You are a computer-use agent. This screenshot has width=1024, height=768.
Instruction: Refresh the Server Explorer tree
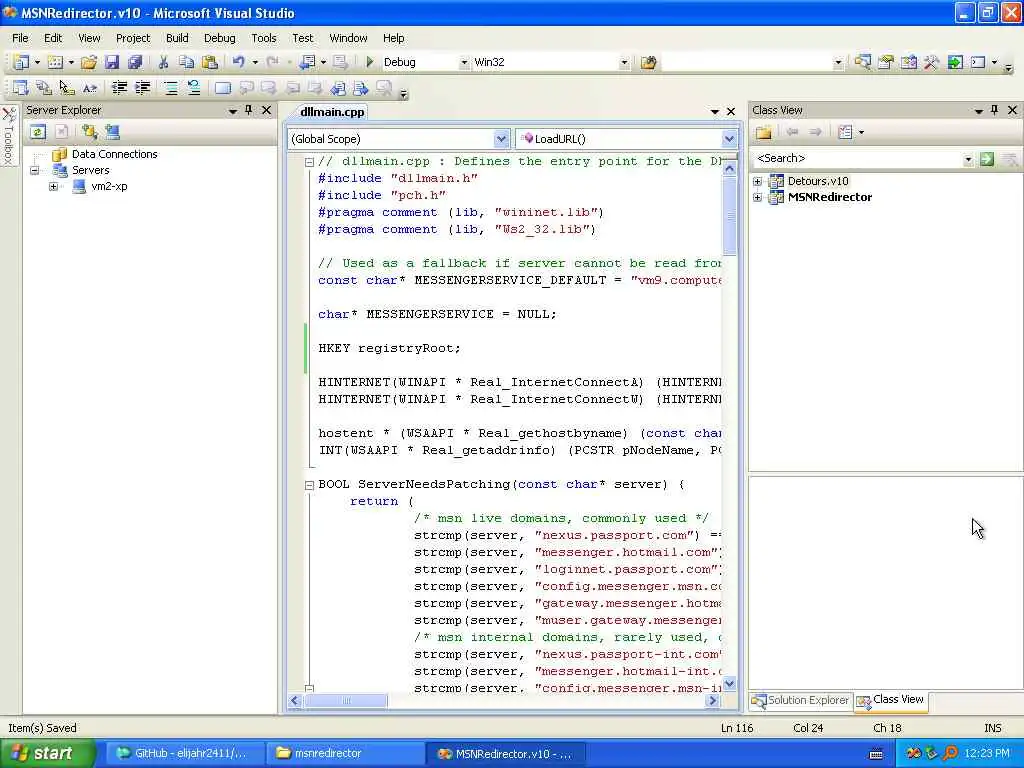(38, 132)
